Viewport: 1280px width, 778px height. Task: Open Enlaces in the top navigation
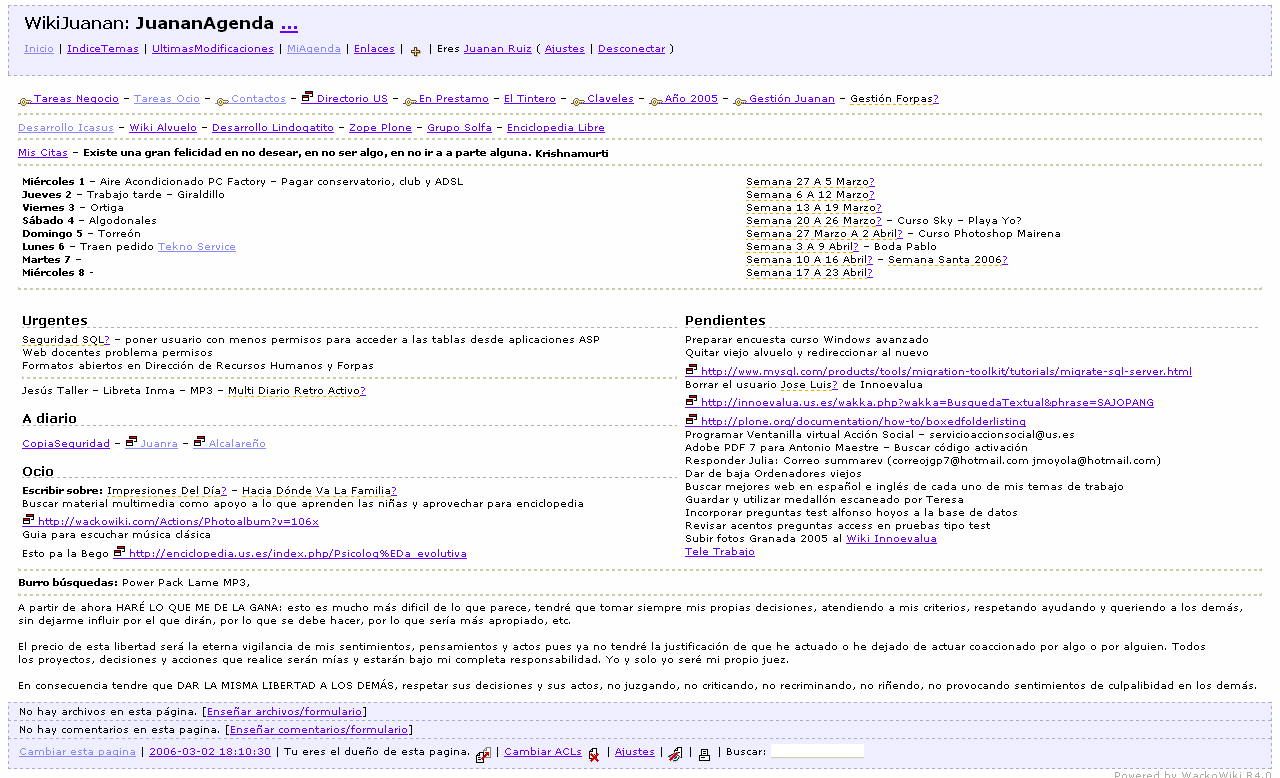(374, 48)
